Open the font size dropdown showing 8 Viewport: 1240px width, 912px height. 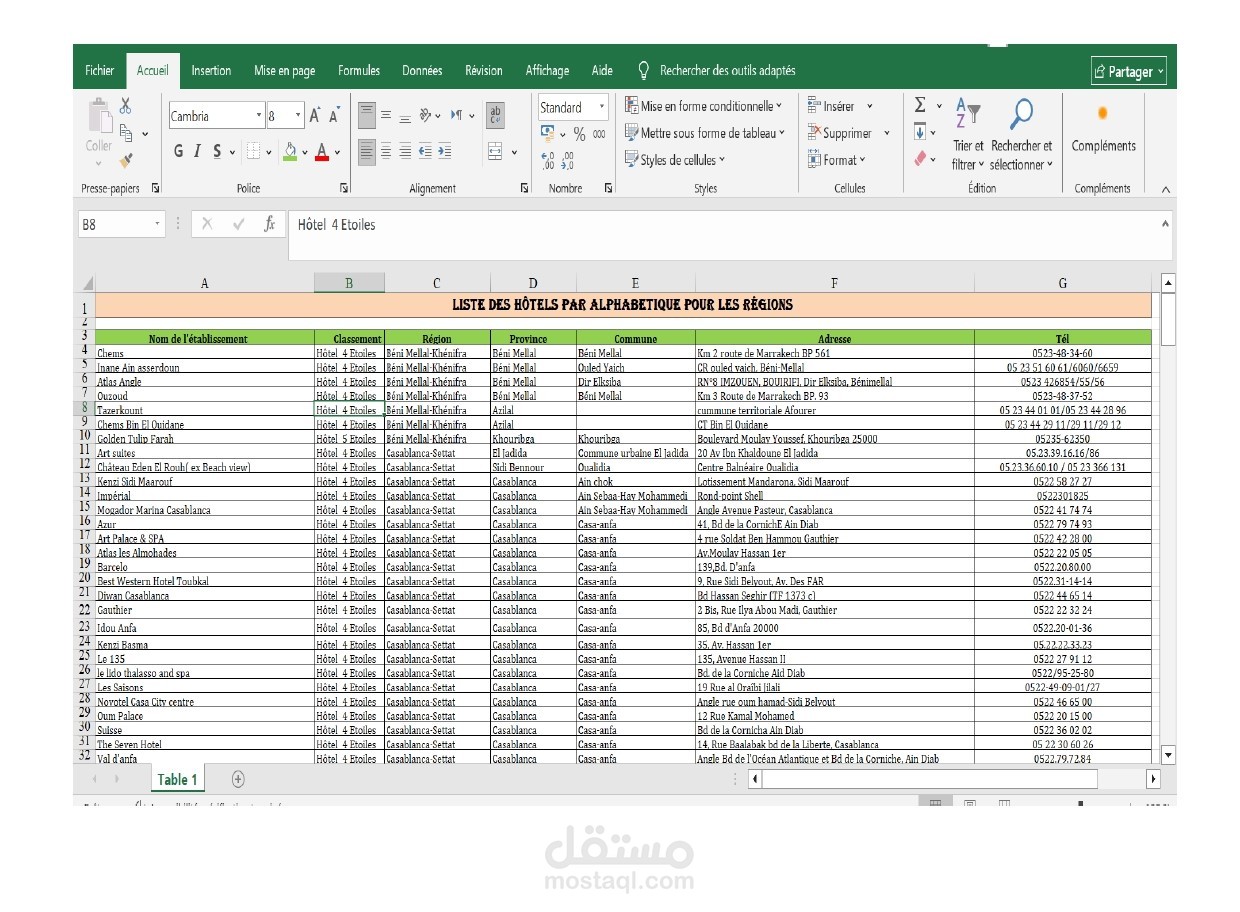[x=299, y=116]
